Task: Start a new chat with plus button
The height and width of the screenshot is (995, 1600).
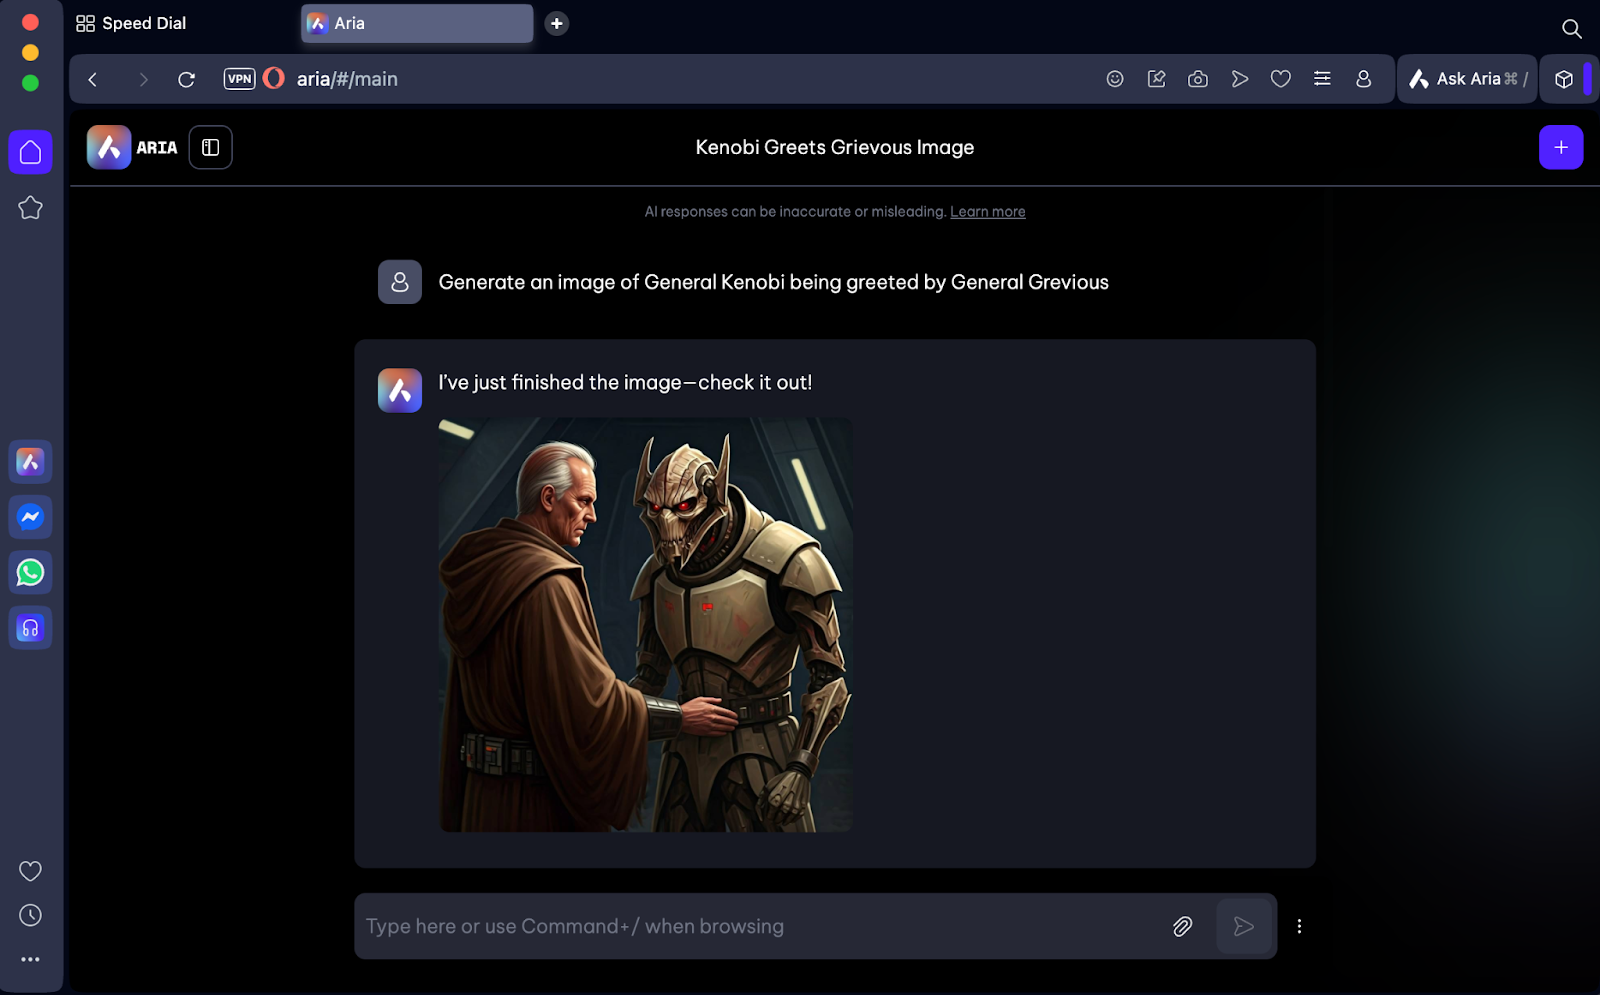Action: (1561, 147)
